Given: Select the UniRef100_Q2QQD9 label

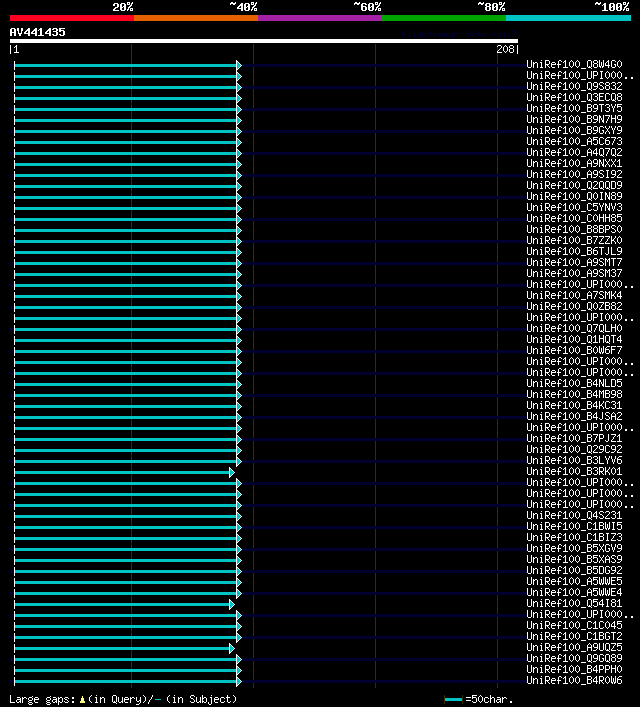Looking at the screenshot, I should click(x=574, y=185).
